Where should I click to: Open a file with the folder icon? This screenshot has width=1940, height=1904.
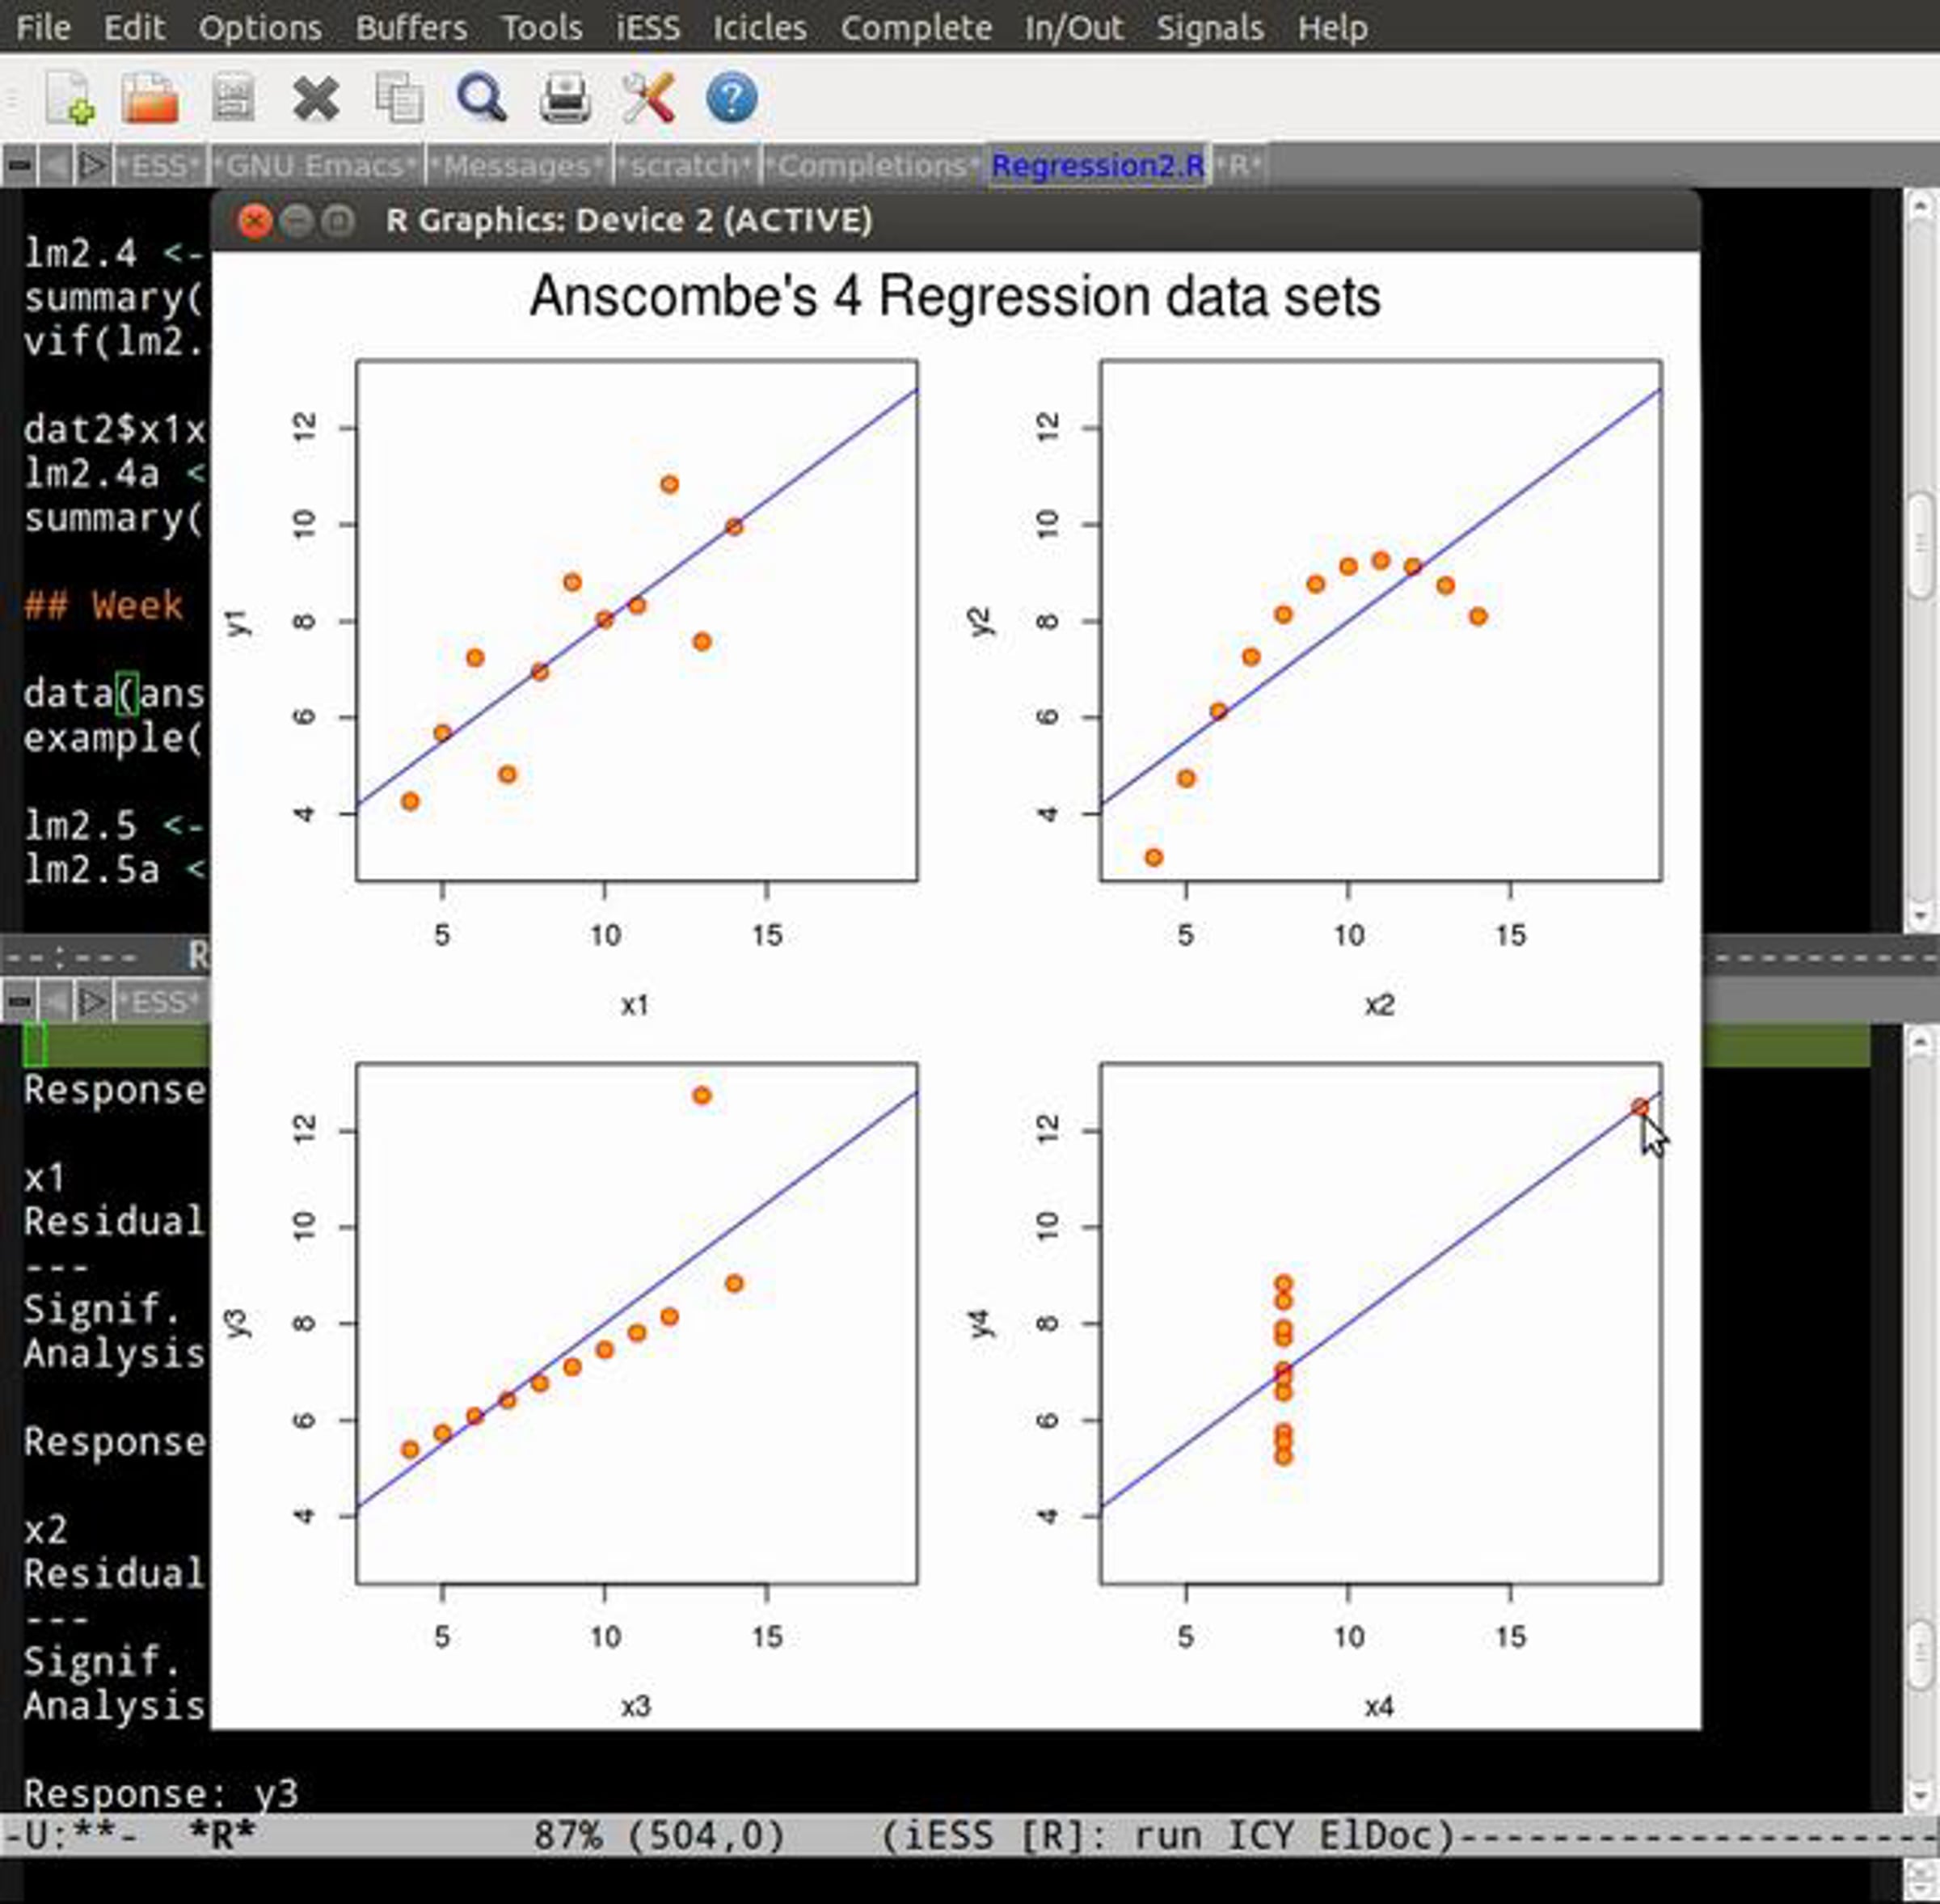[150, 99]
